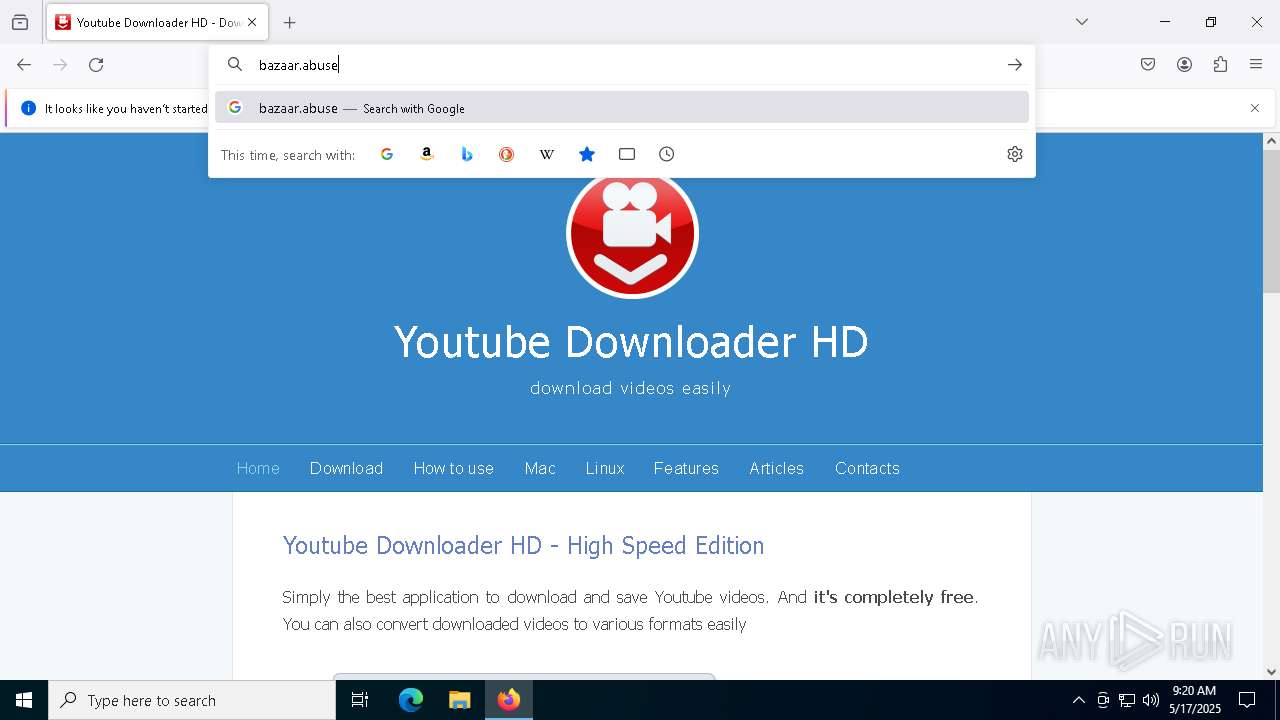The image size is (1280, 720).
Task: Open the Download navigation link
Action: pos(346,468)
